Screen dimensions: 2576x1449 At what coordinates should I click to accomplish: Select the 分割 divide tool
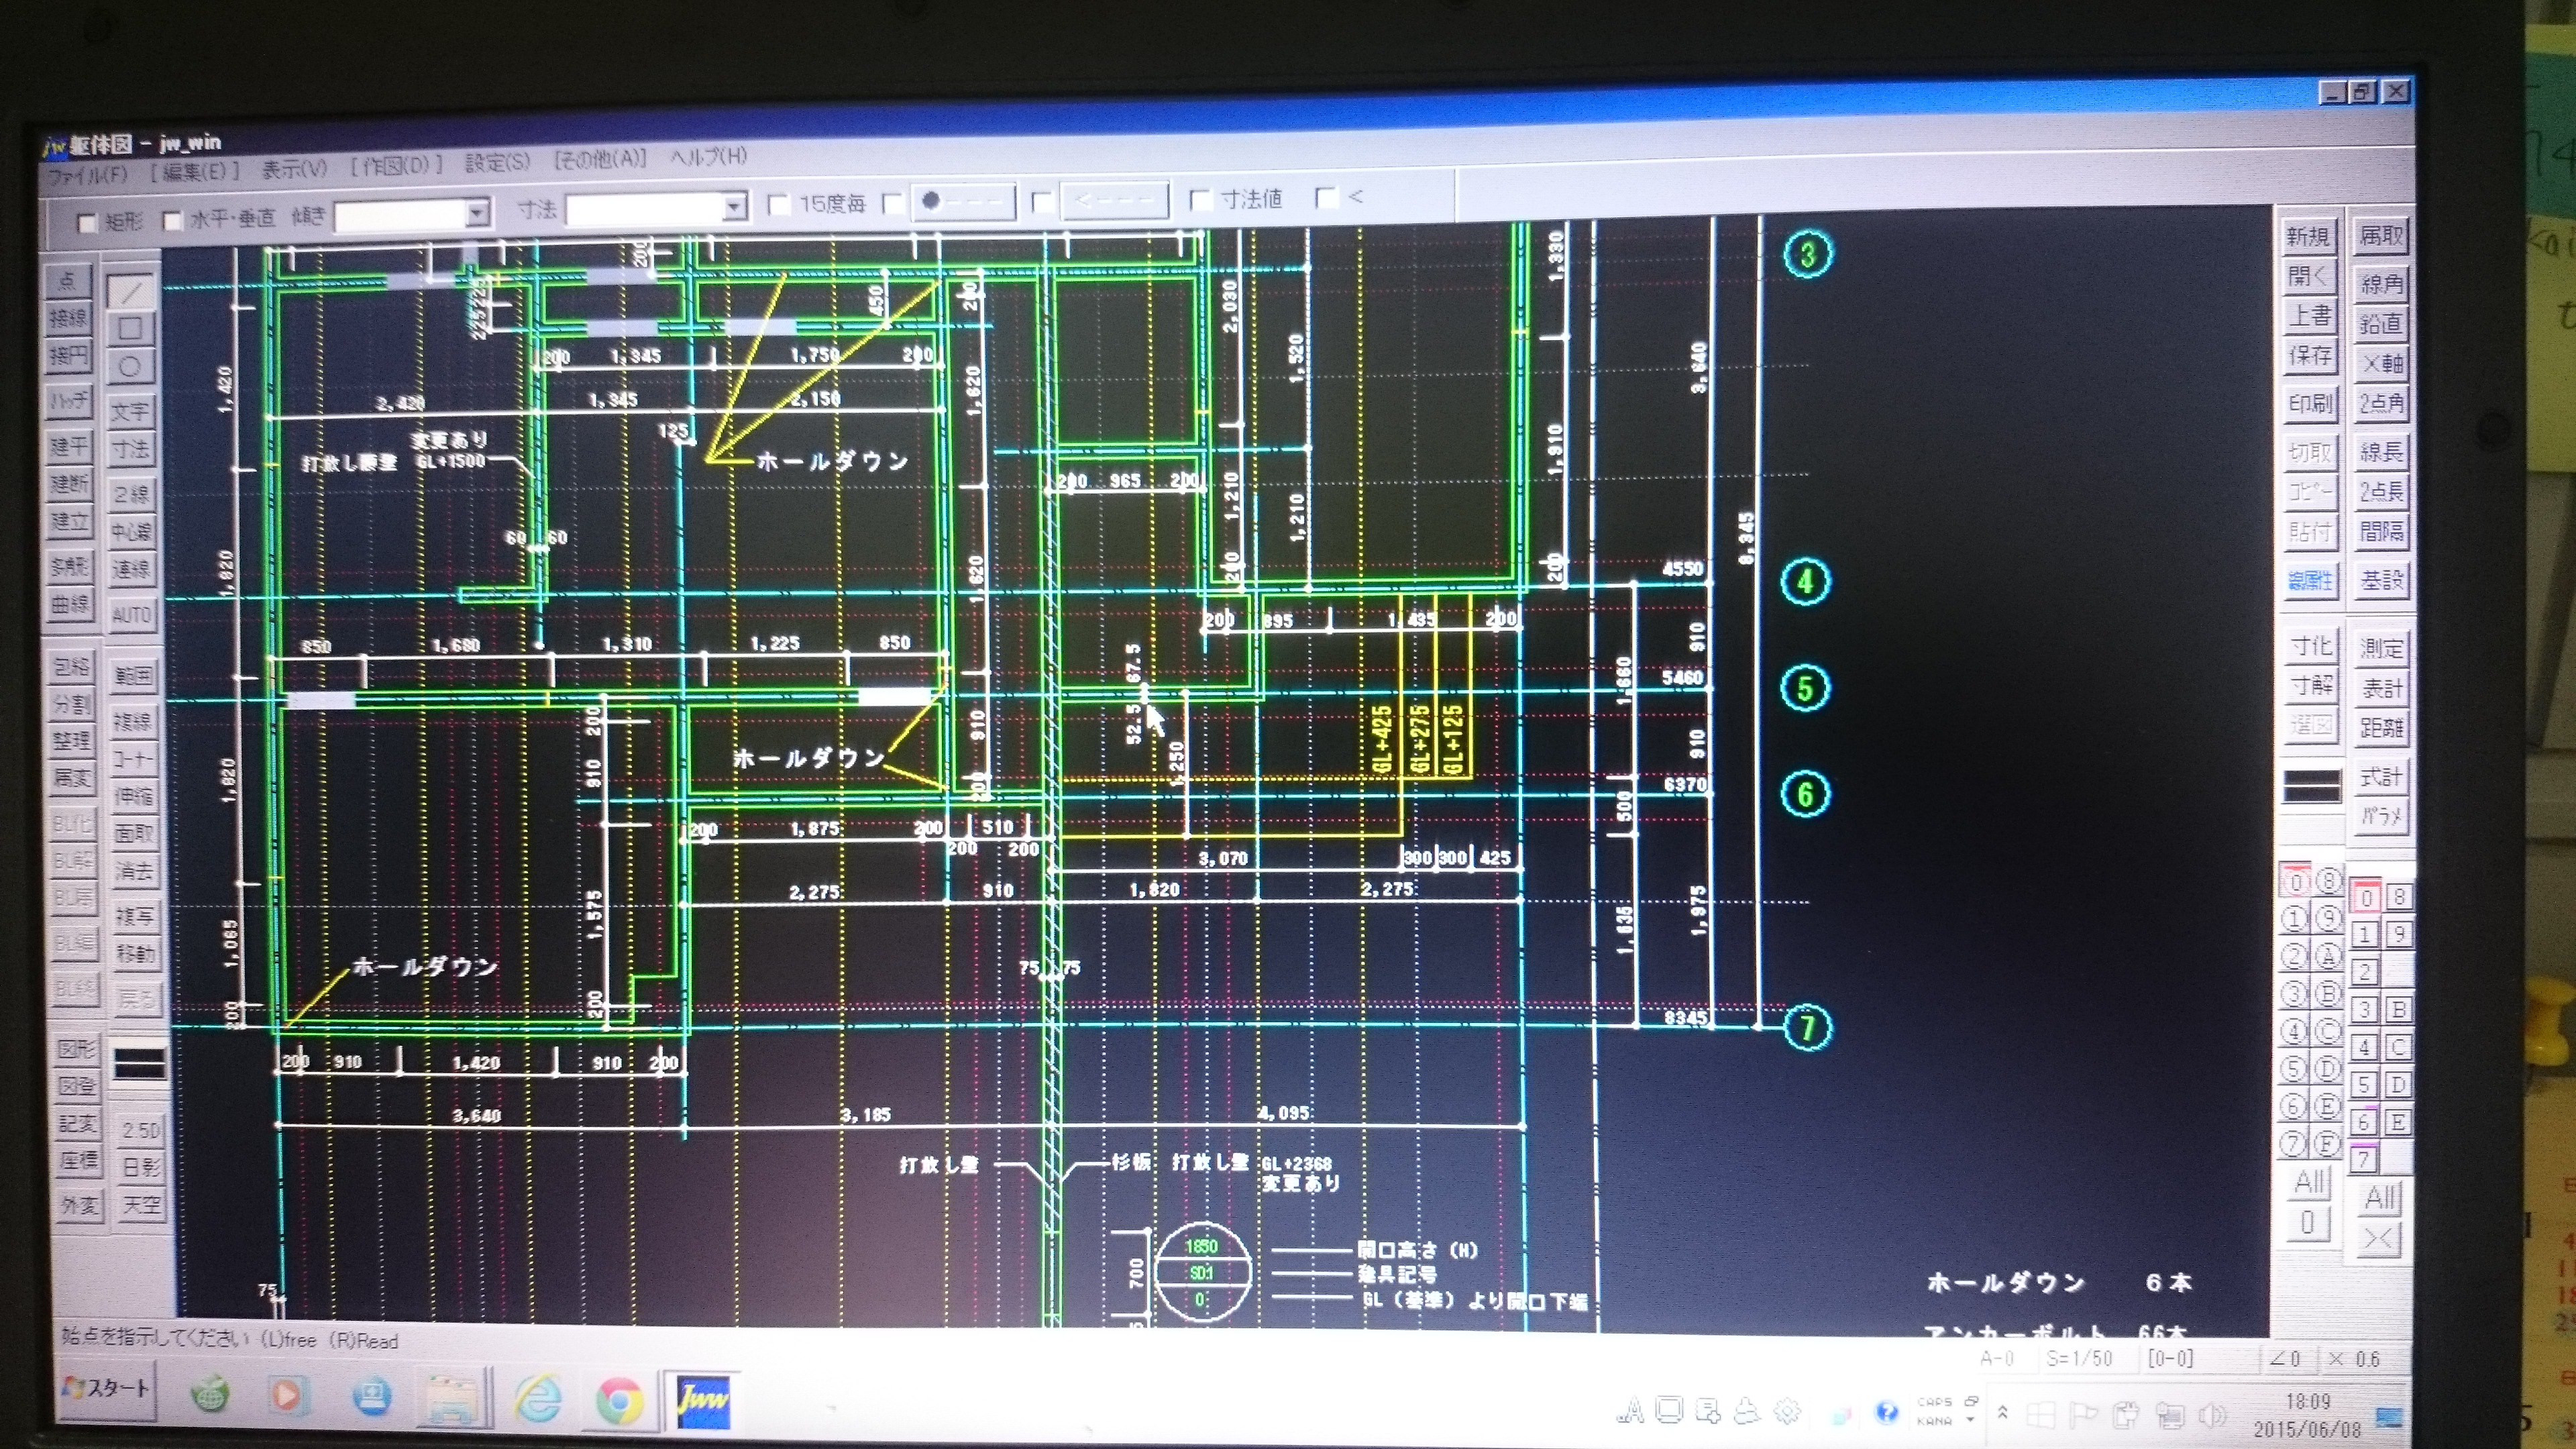click(72, 704)
